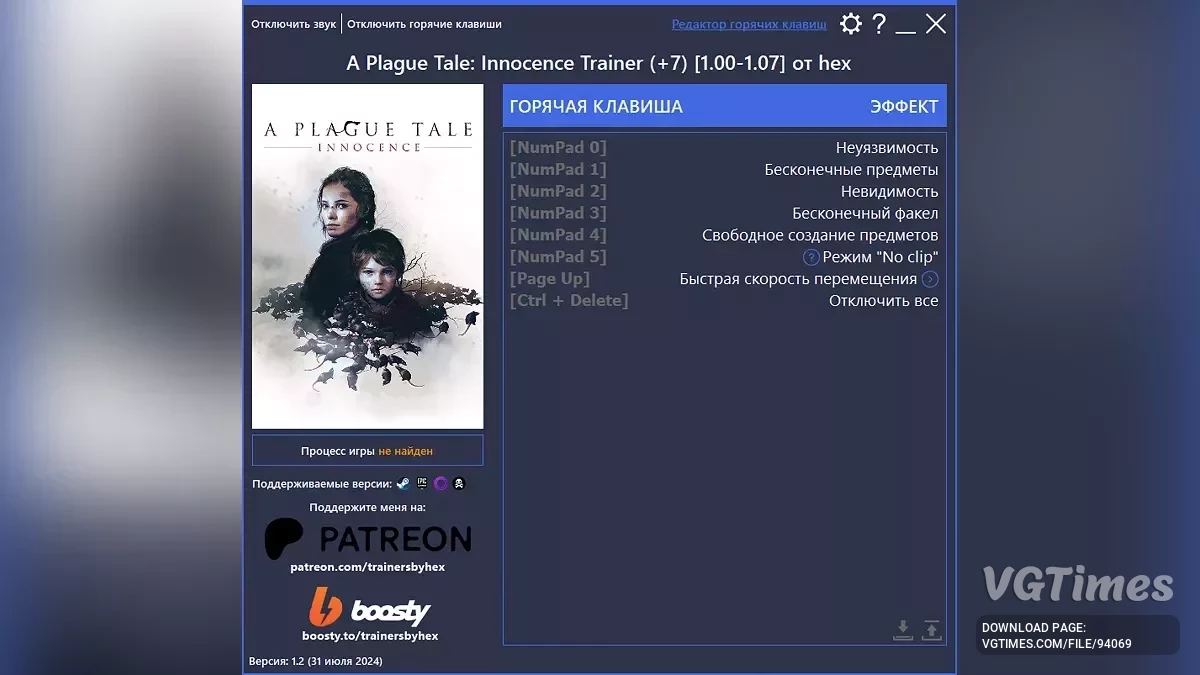Toggle Невидимость cheat
The height and width of the screenshot is (675, 1200).
889,192
